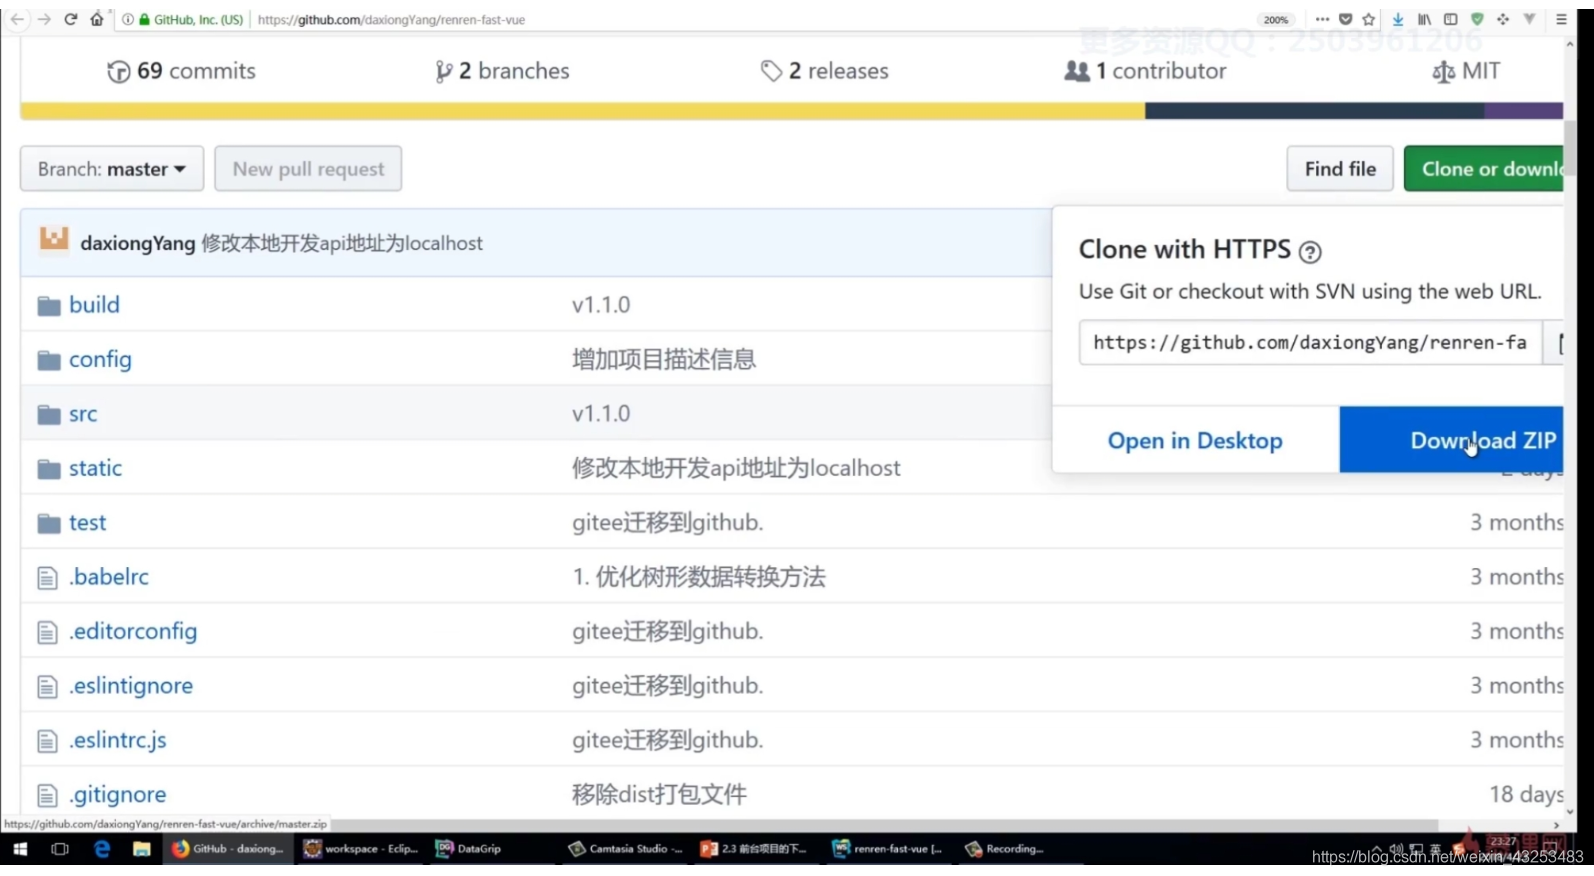The height and width of the screenshot is (876, 1594).
Task: Click the daxiongYang avatar image
Action: point(54,240)
